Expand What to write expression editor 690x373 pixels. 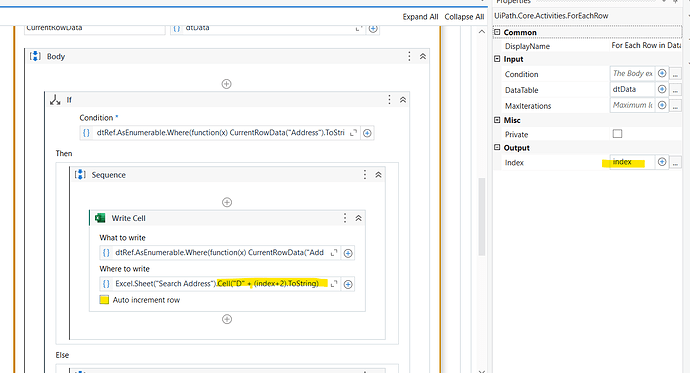pyautogui.click(x=334, y=252)
